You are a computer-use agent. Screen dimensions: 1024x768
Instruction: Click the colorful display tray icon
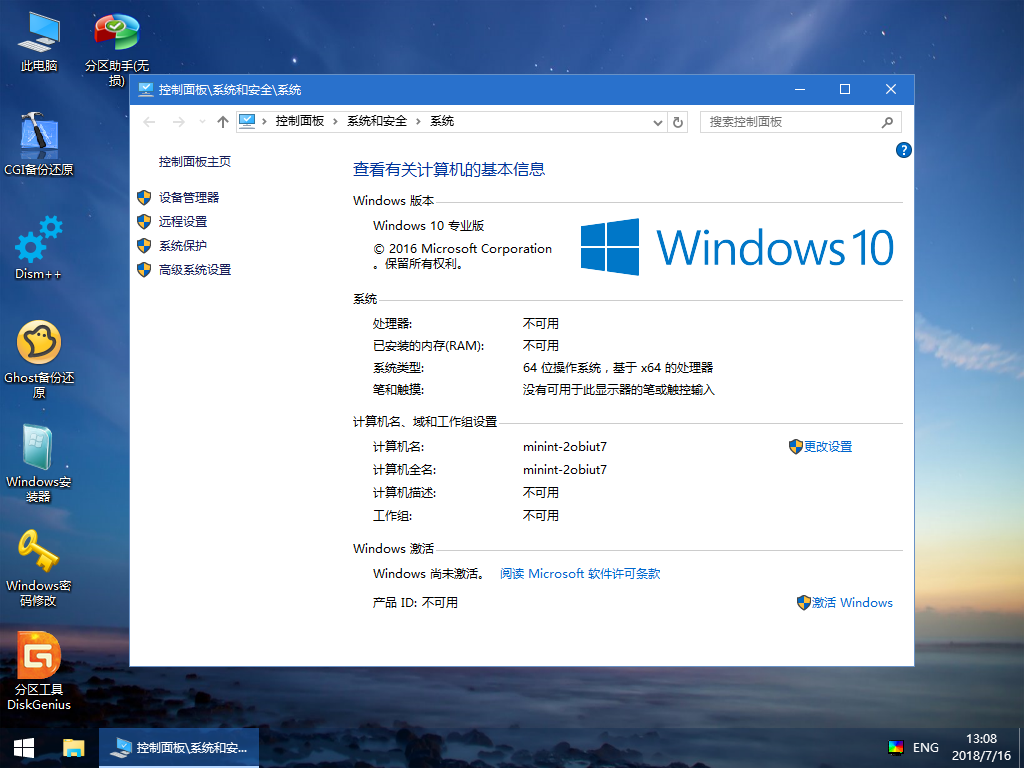896,748
